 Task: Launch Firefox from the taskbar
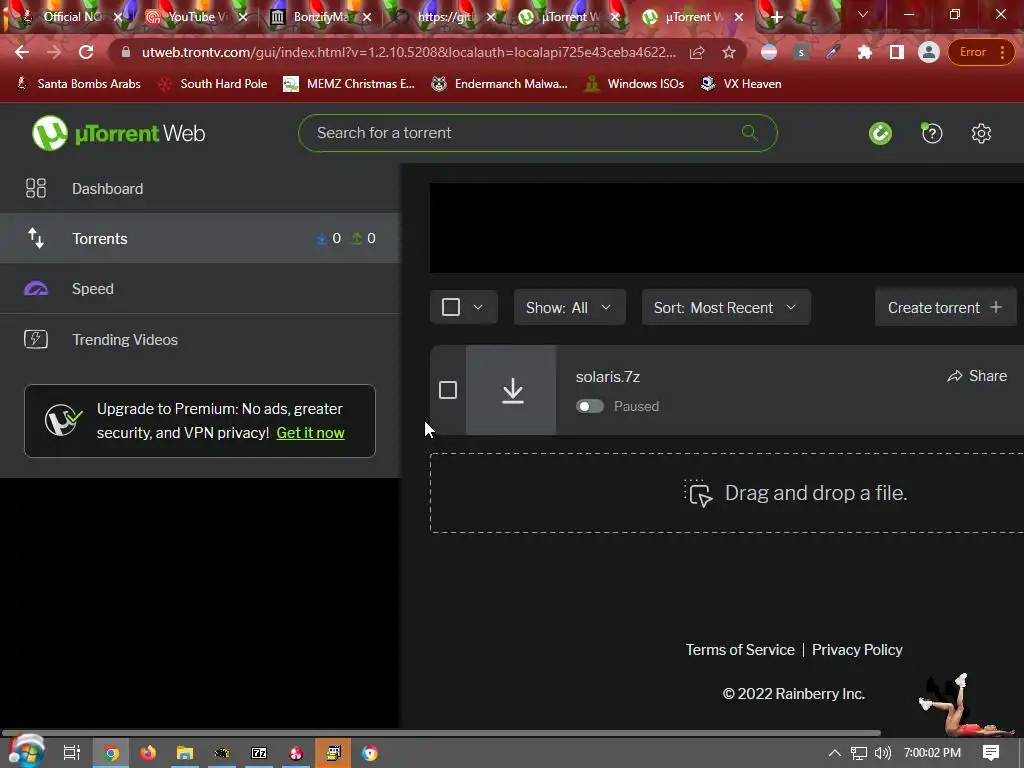tap(148, 753)
